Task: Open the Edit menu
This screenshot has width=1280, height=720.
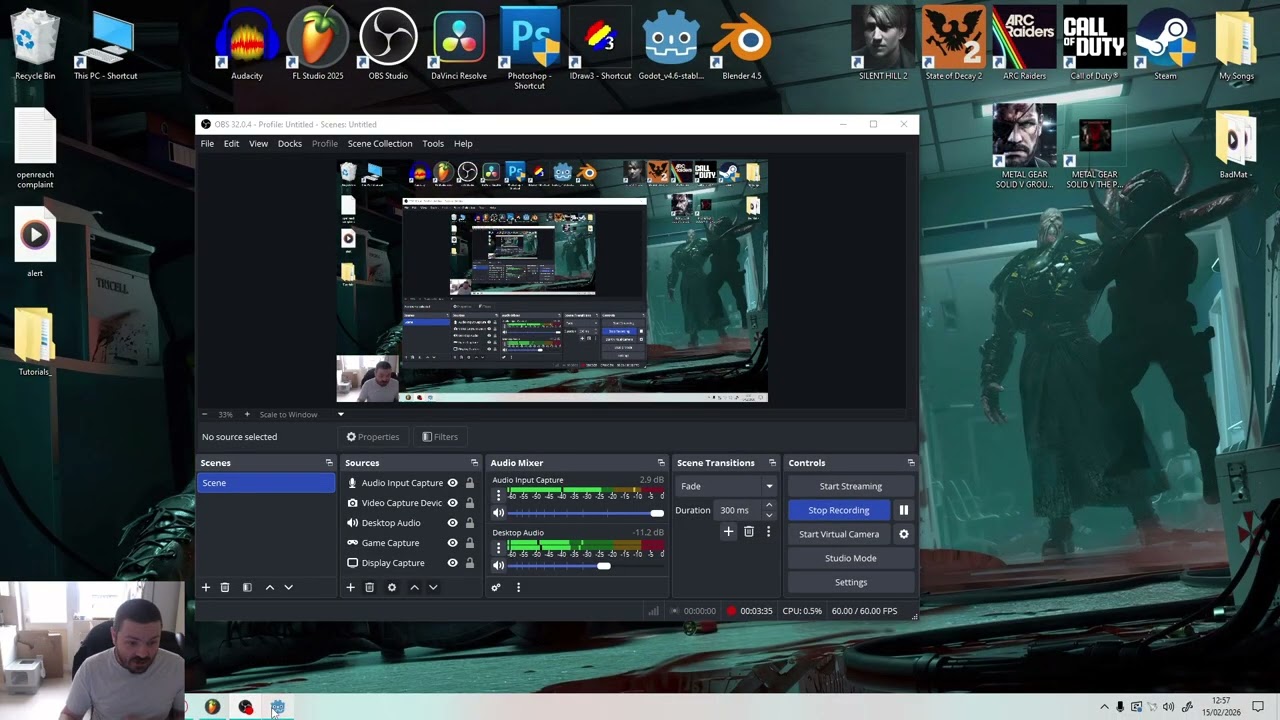Action: [231, 144]
